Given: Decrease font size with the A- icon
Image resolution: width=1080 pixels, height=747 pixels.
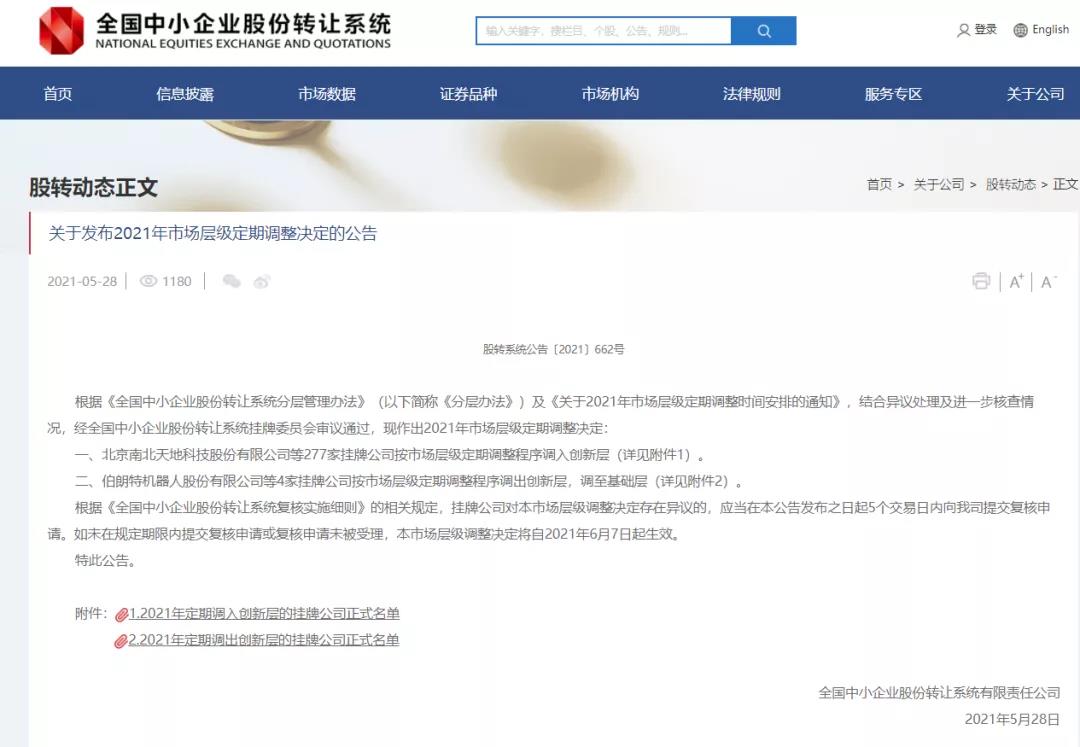Looking at the screenshot, I should [1046, 281].
